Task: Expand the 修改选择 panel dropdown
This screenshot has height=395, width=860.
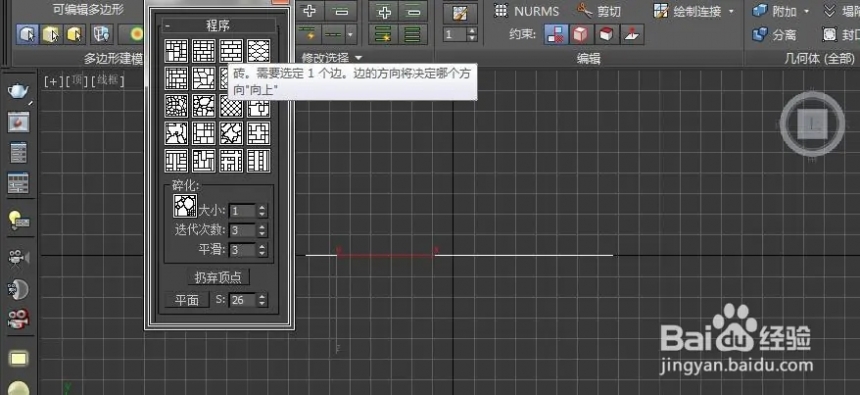Action: [x=358, y=58]
